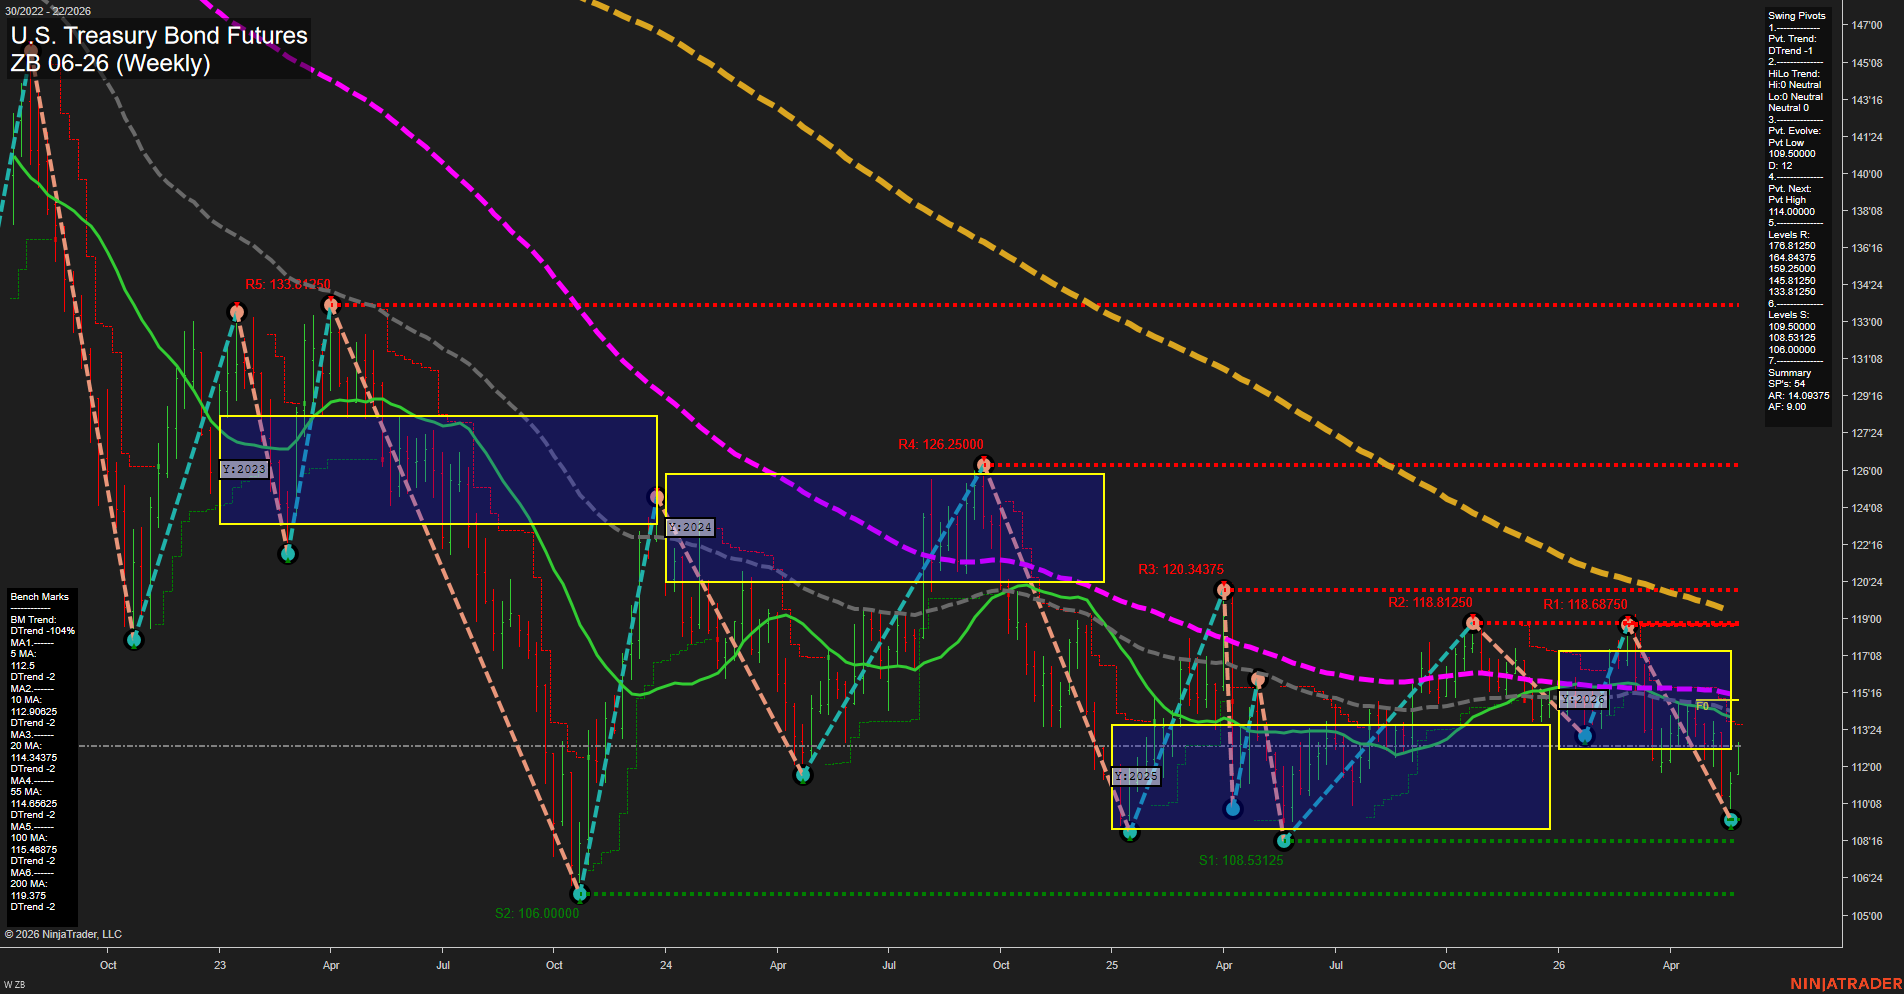1904x994 pixels.
Task: Click the S2: 106.00000 support label on chart
Action: pos(537,914)
